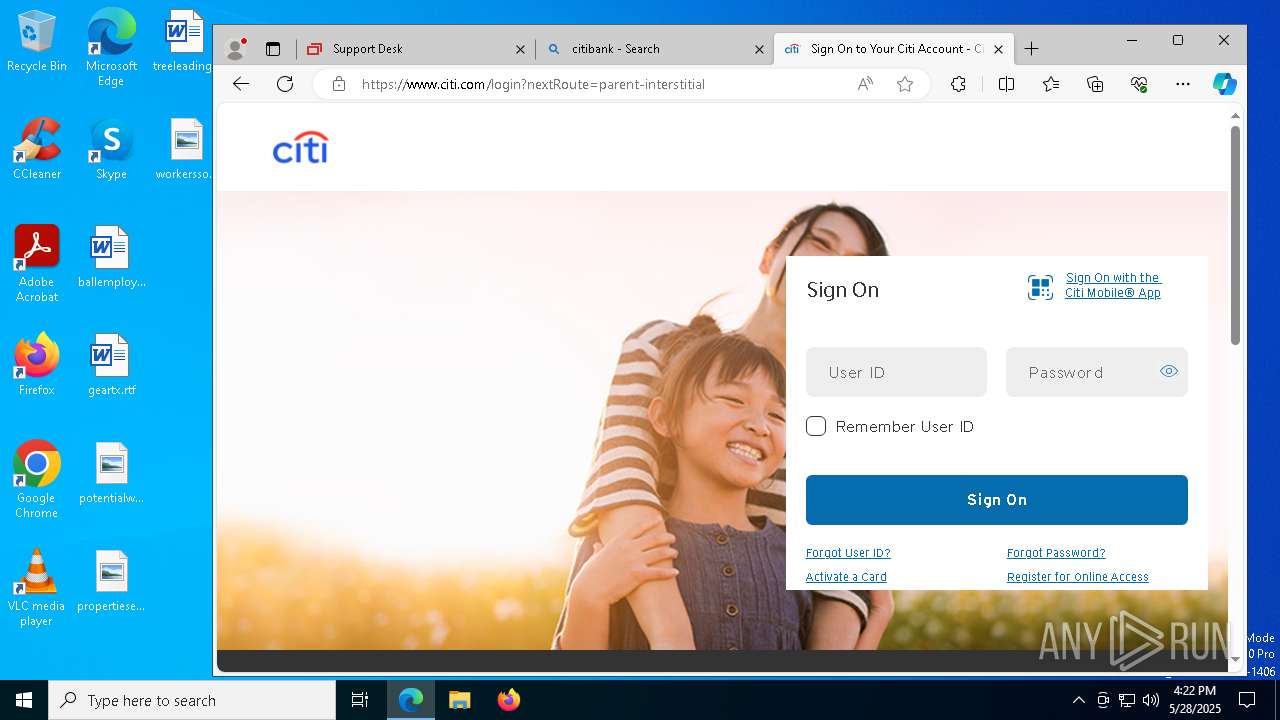Screen dimensions: 1280x720
Task: Select the ballemploy... Word file on desktop
Action: tap(111, 257)
